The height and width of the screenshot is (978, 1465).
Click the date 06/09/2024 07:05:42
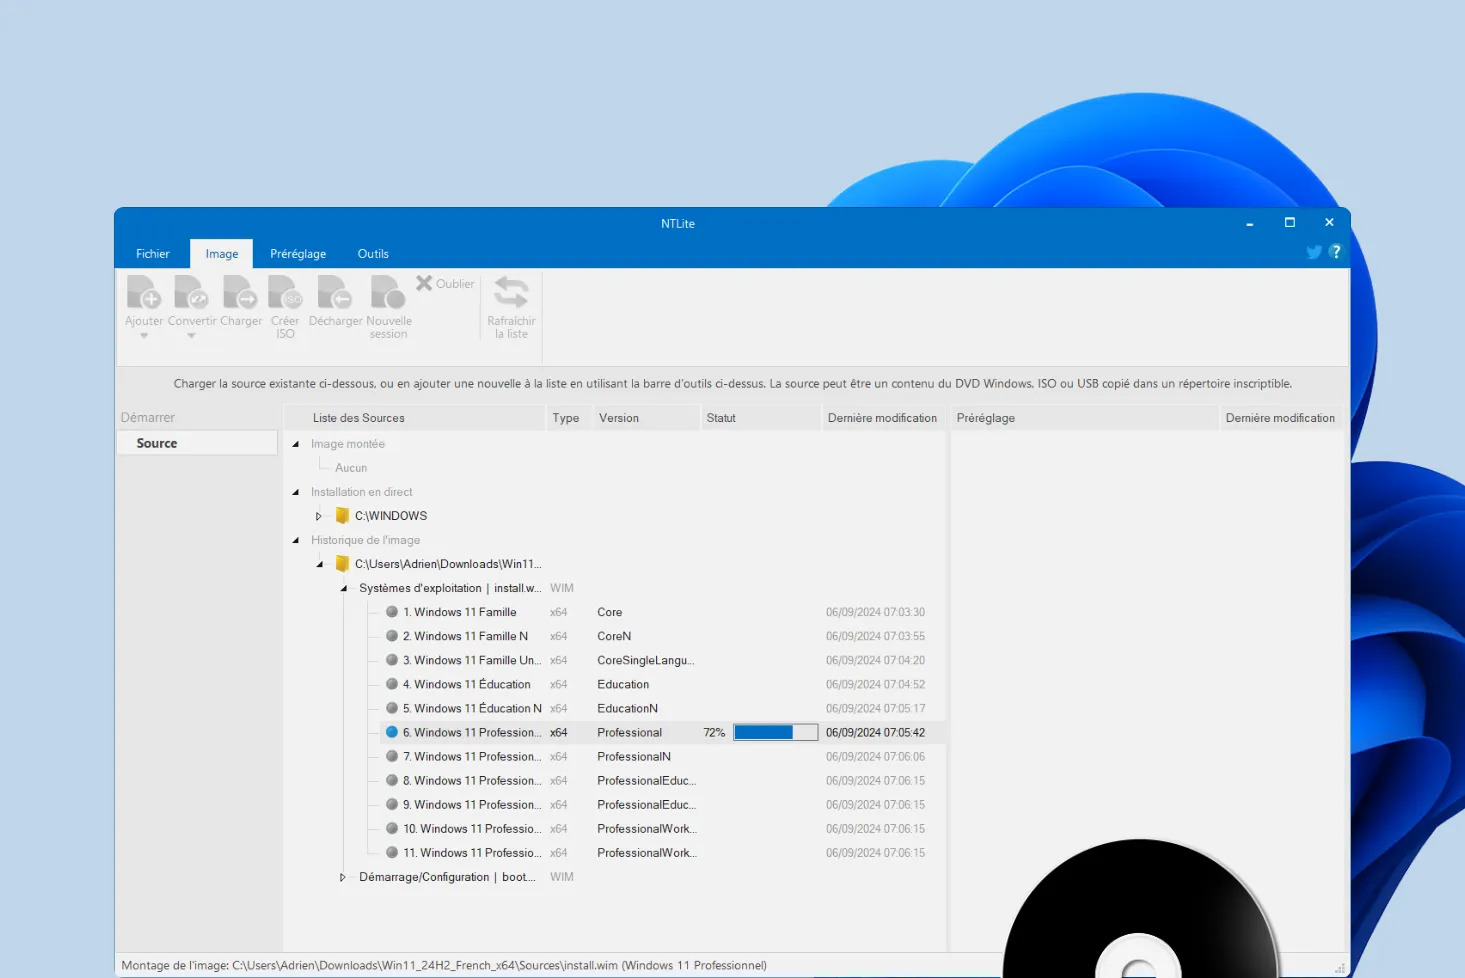click(x=875, y=732)
